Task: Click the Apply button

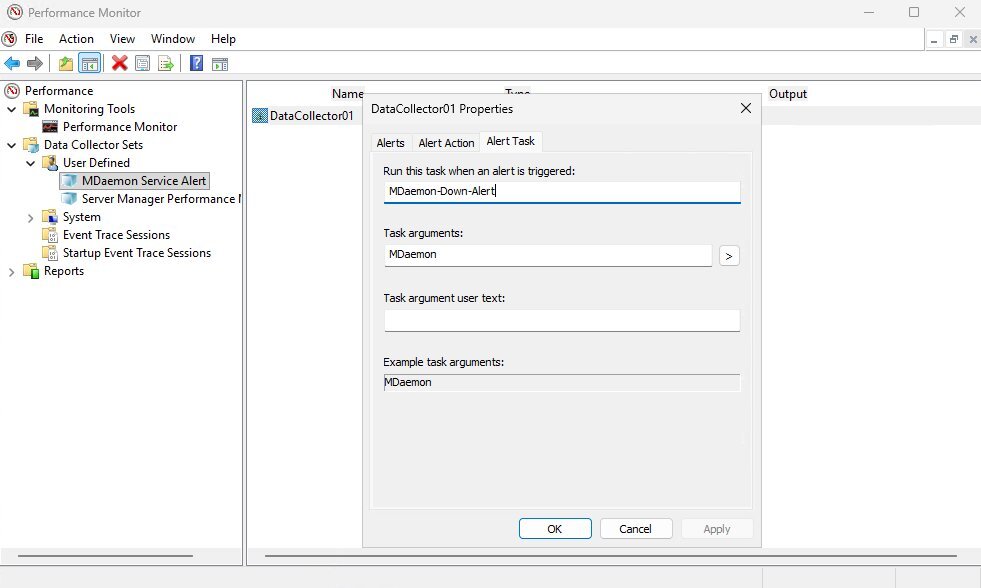Action: coord(717,529)
